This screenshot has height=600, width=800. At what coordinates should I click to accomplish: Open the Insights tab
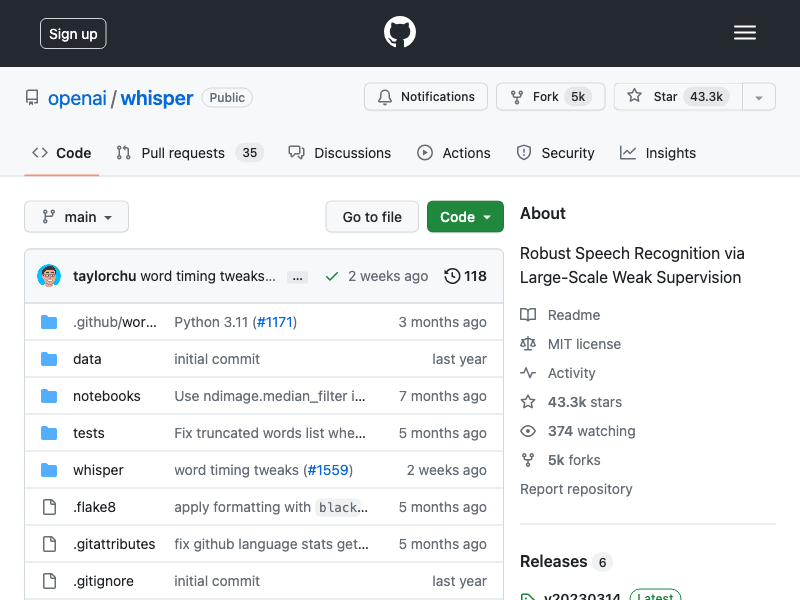[x=658, y=153]
